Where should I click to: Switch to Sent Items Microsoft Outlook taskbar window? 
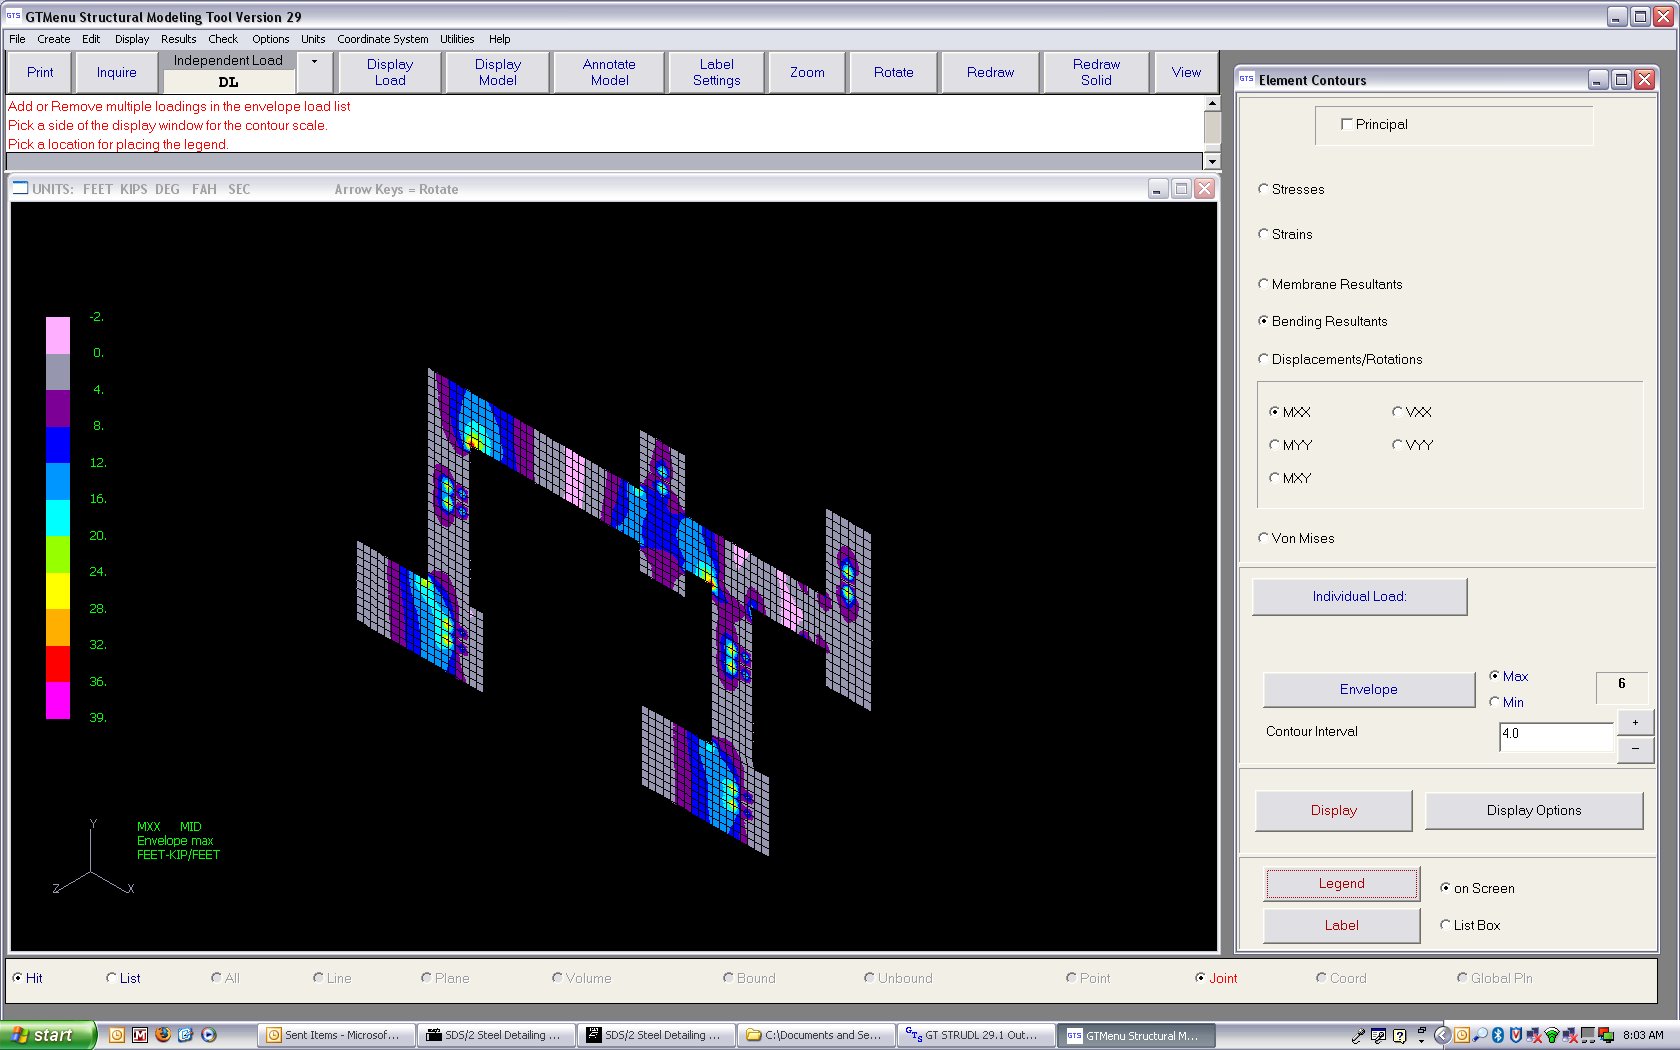coord(335,1035)
